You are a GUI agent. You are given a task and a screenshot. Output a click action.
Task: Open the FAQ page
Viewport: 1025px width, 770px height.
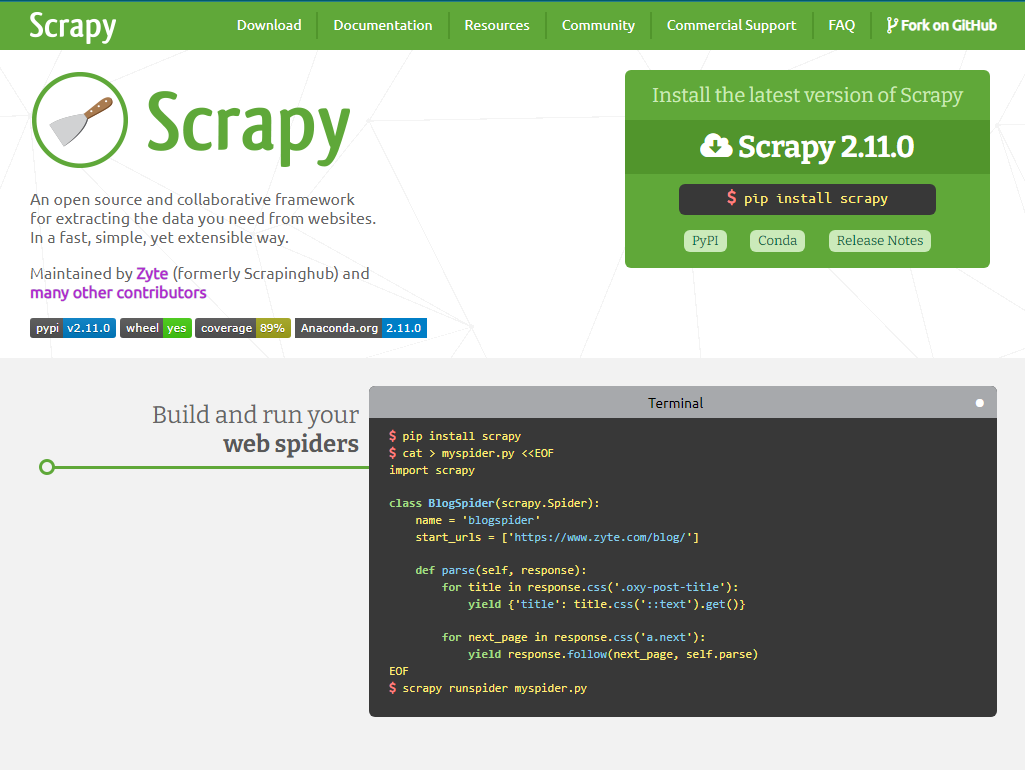point(842,25)
